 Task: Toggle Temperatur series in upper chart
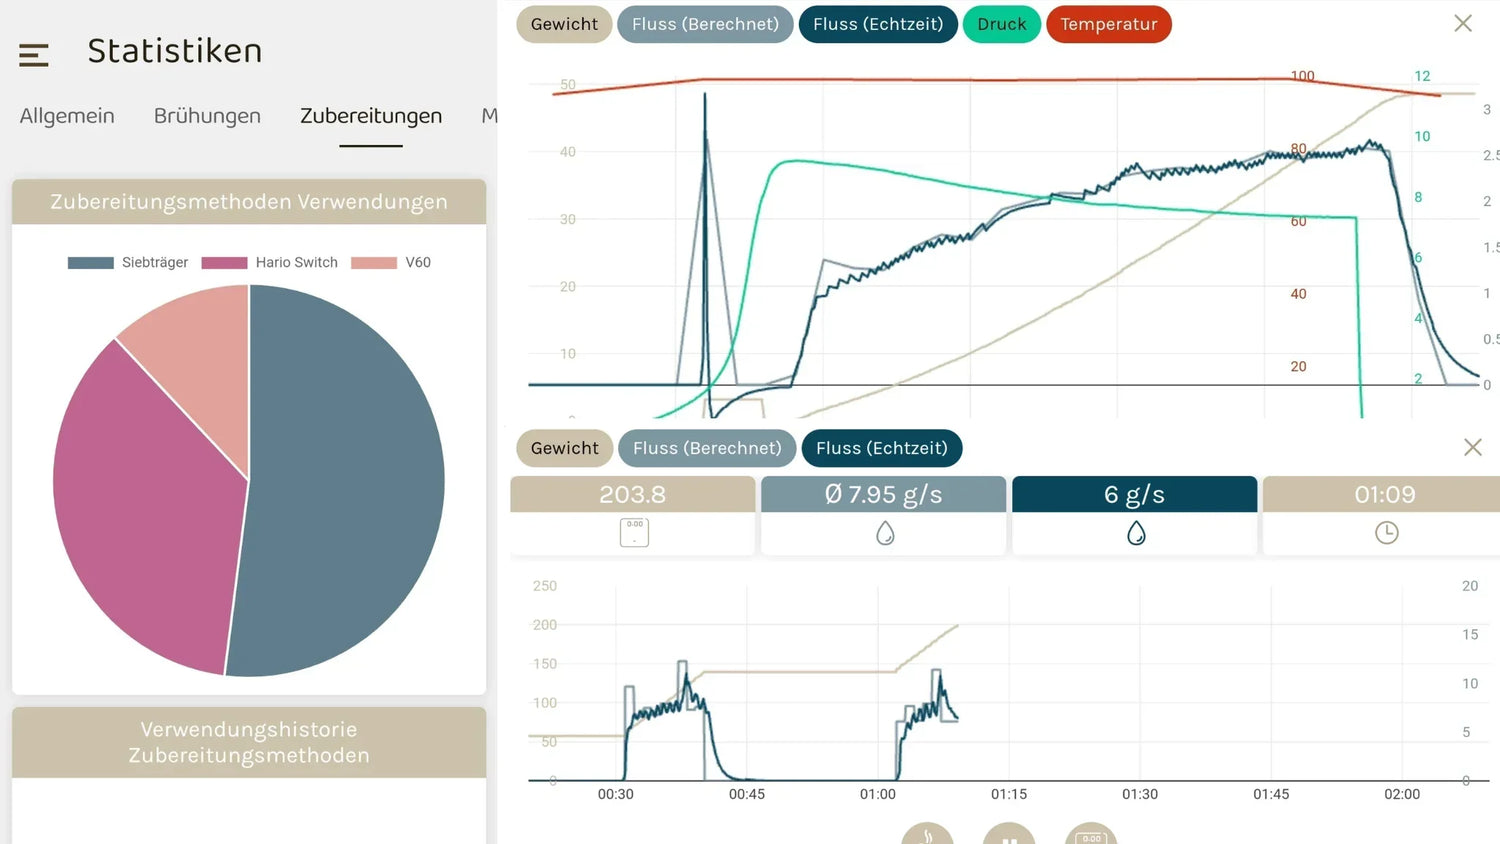1108,24
